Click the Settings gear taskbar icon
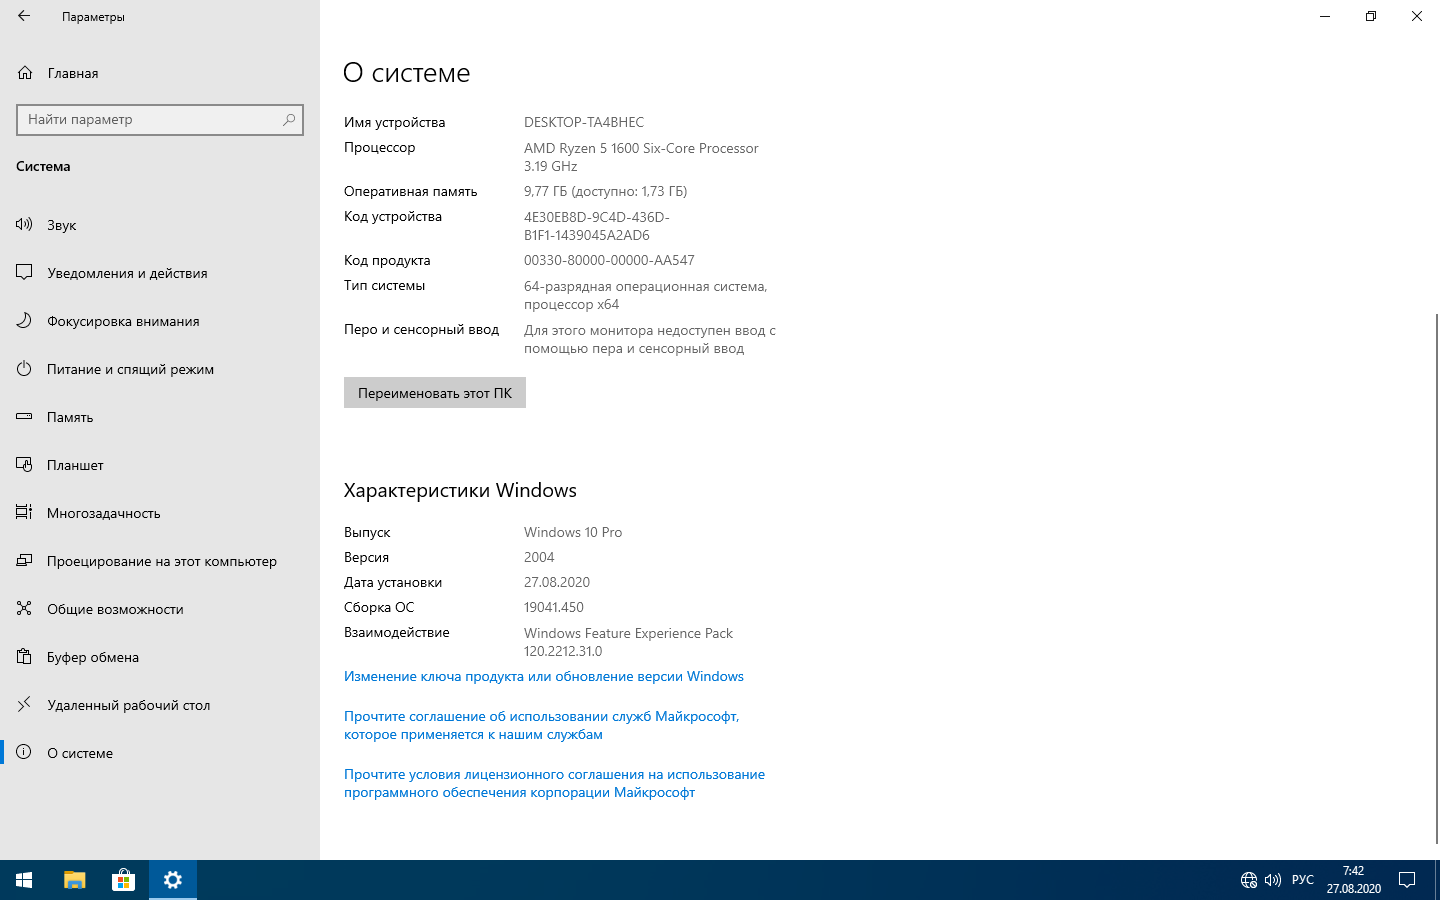The image size is (1440, 900). click(173, 880)
